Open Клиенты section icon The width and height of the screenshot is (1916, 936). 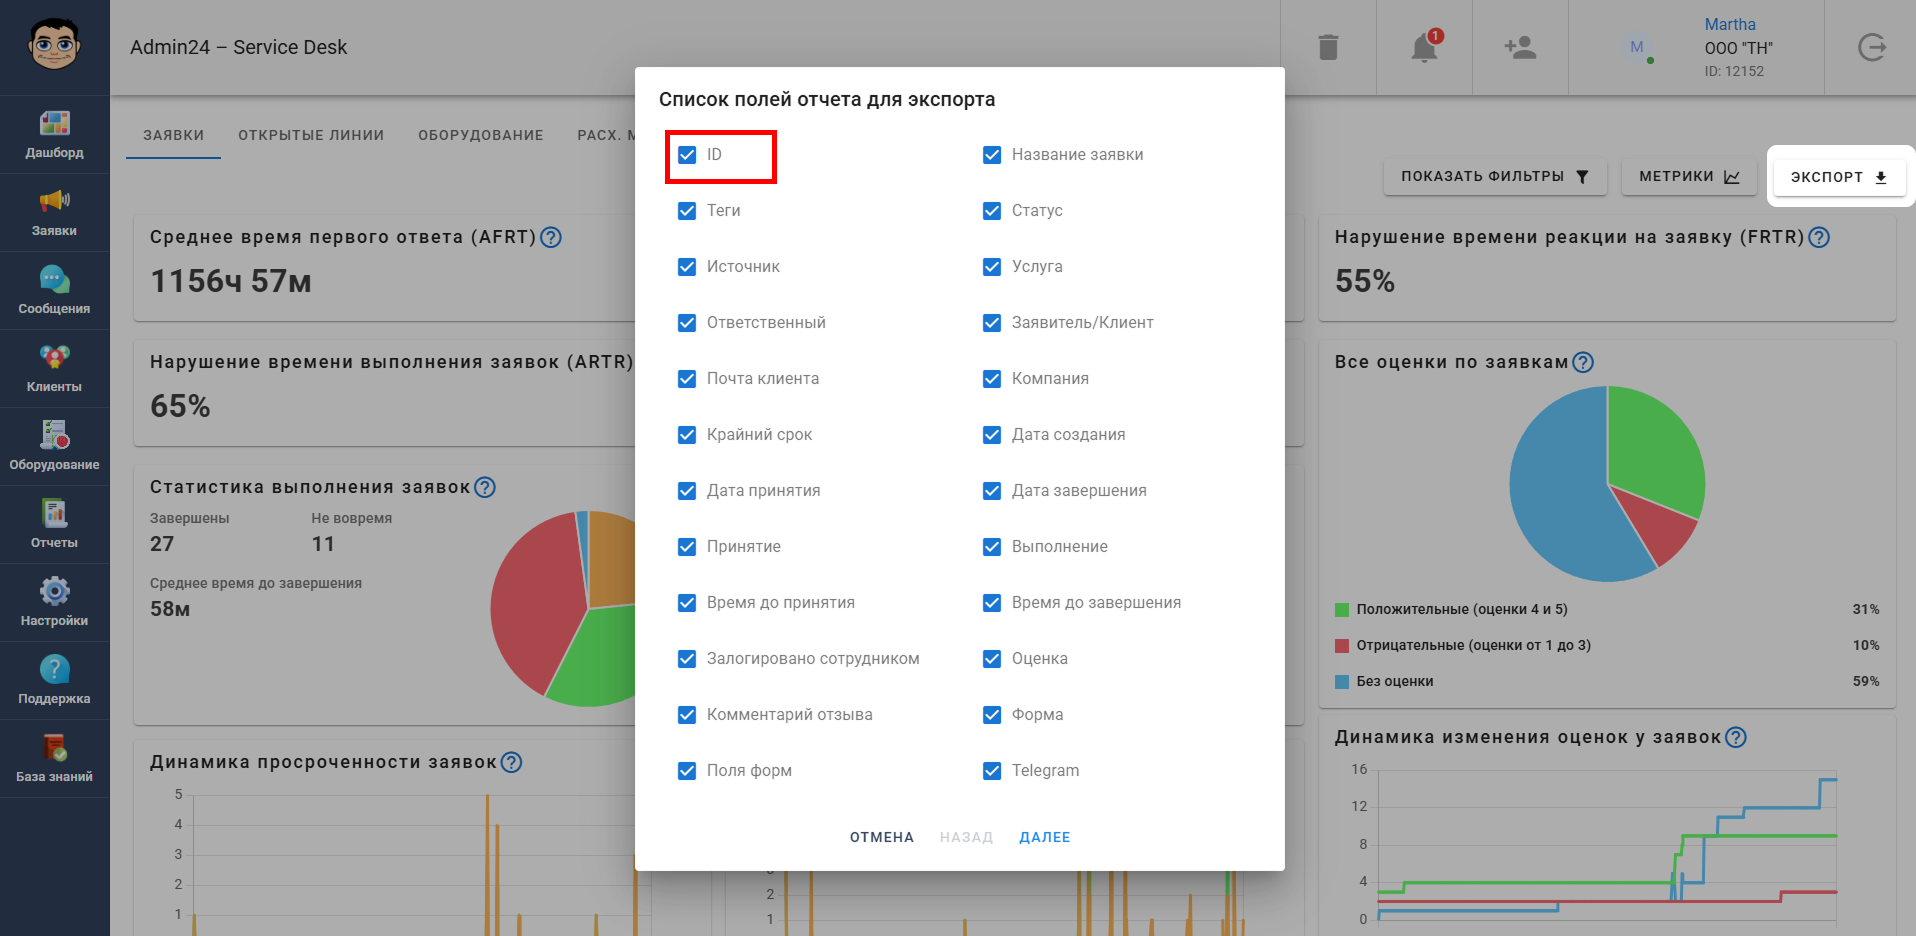click(54, 357)
